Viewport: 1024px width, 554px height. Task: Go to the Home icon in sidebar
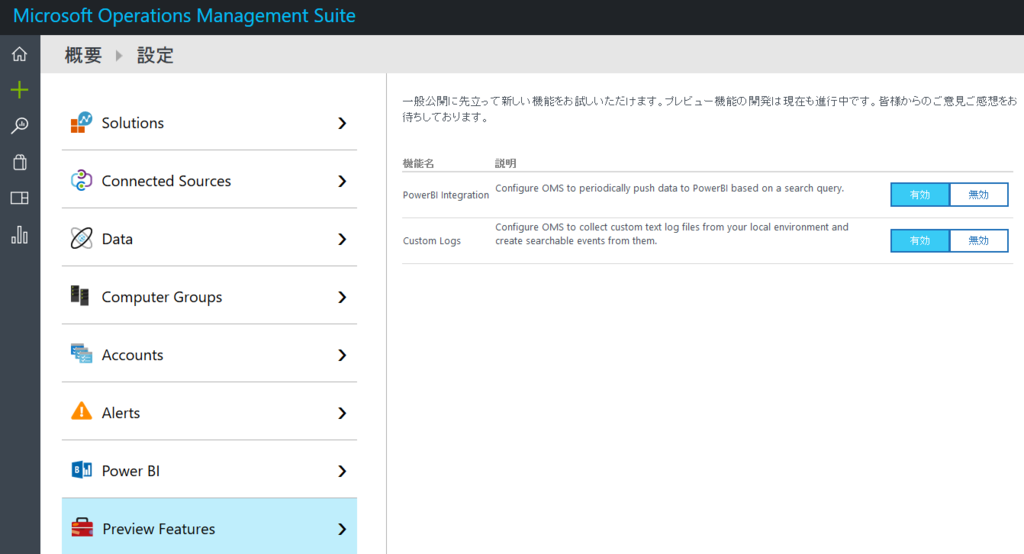pos(20,54)
